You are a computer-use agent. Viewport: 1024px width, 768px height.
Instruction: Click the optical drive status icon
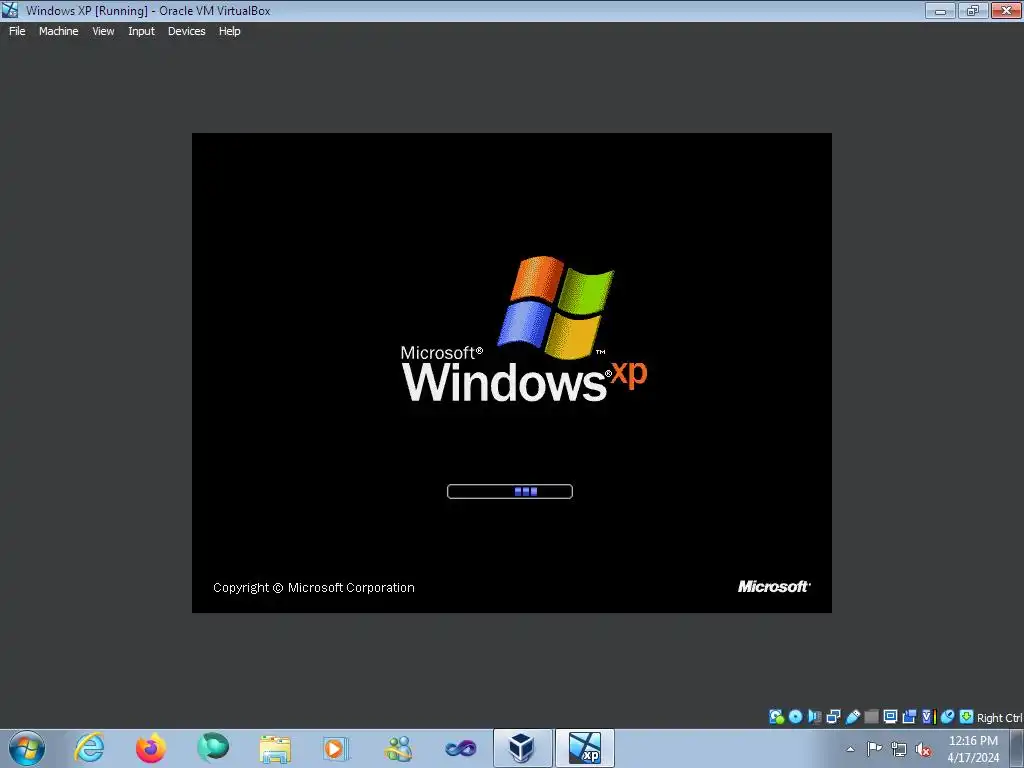click(795, 717)
